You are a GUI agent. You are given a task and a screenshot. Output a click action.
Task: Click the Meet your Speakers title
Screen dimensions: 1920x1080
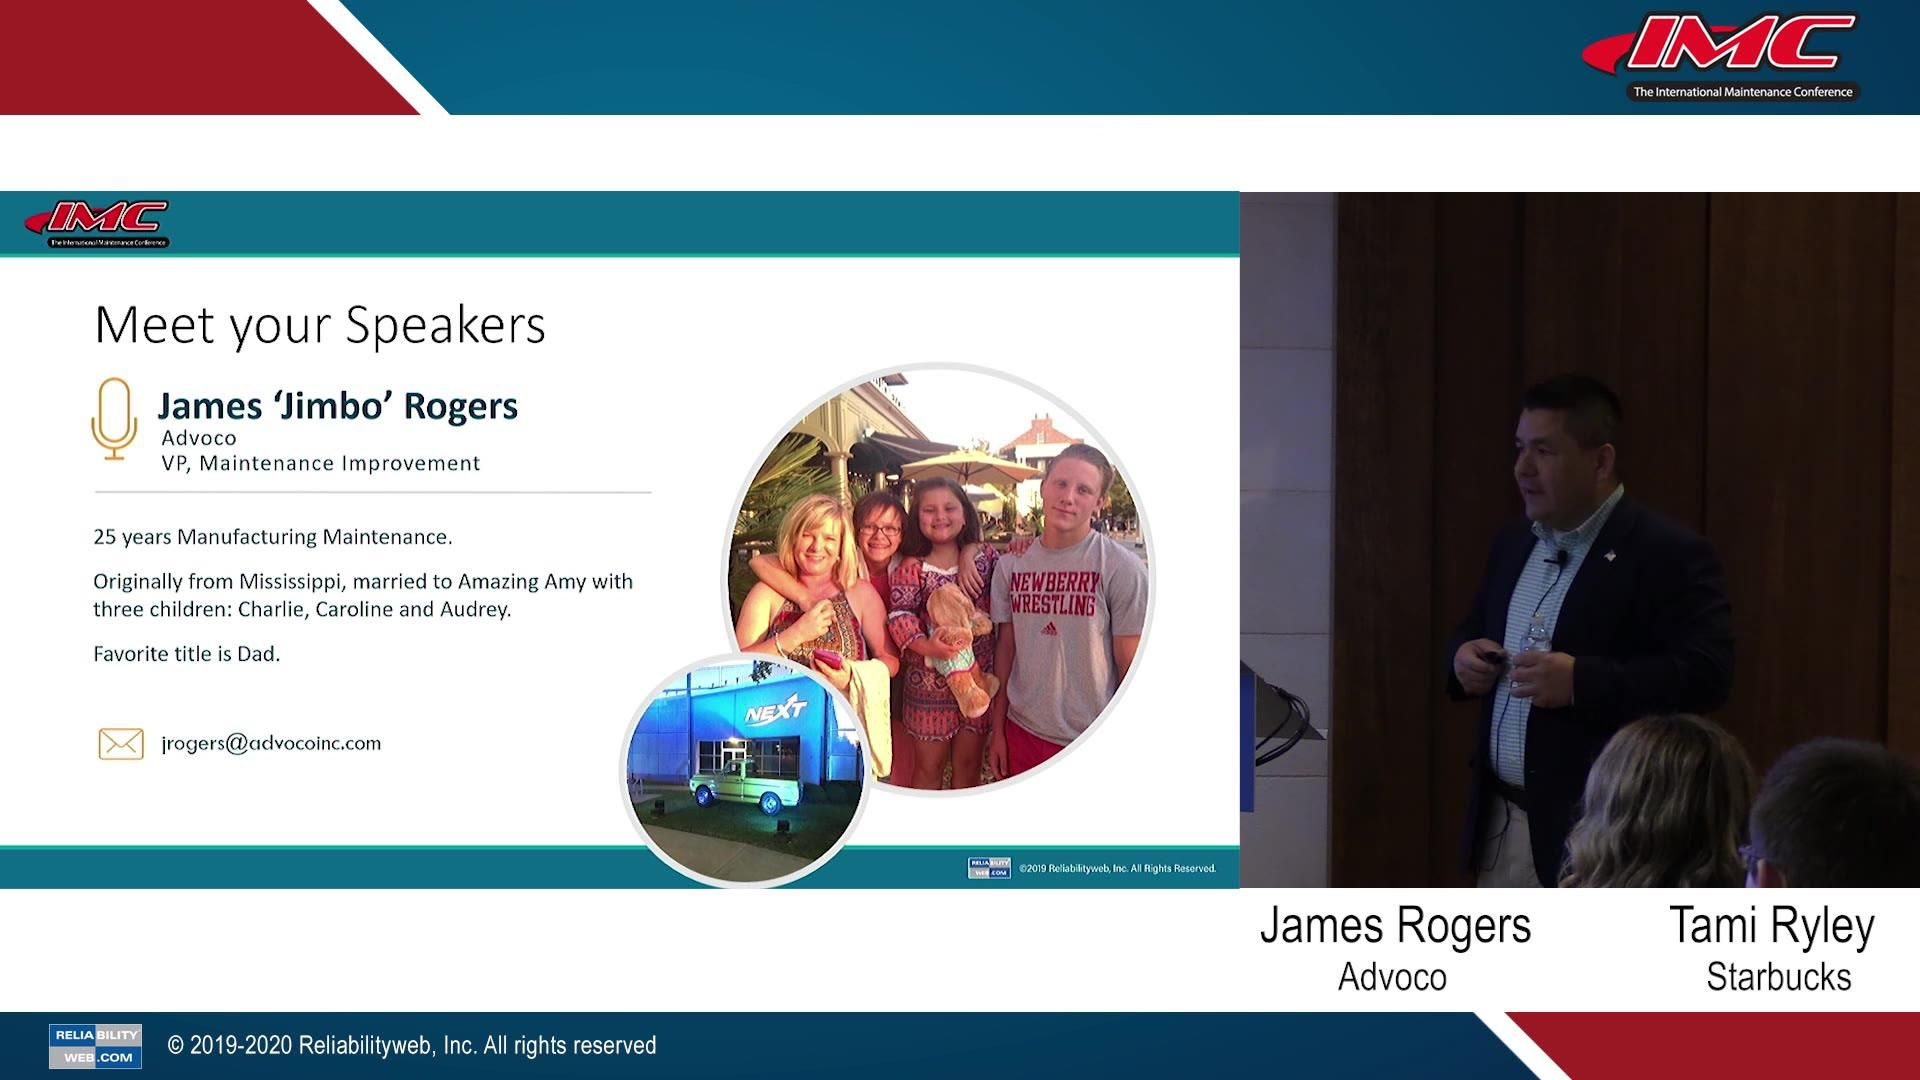(x=319, y=325)
